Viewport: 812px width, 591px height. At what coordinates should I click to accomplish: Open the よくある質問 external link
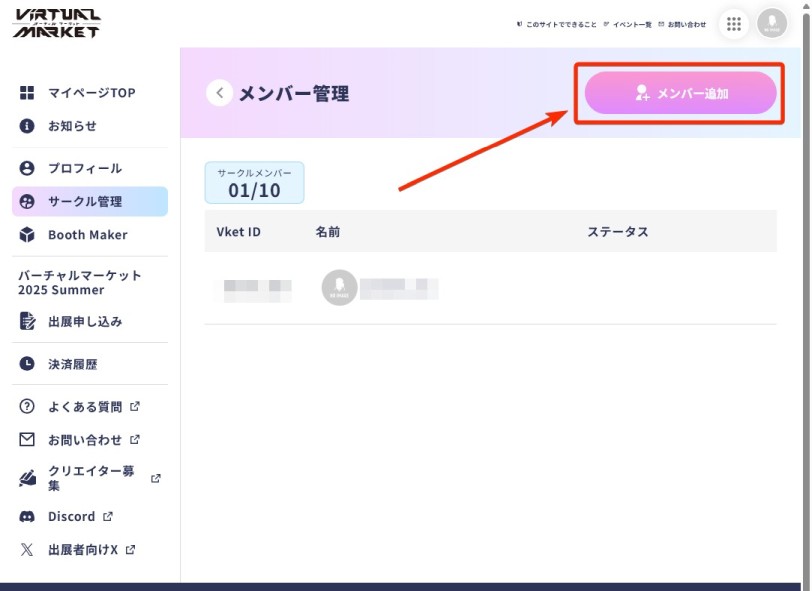pyautogui.click(x=84, y=407)
